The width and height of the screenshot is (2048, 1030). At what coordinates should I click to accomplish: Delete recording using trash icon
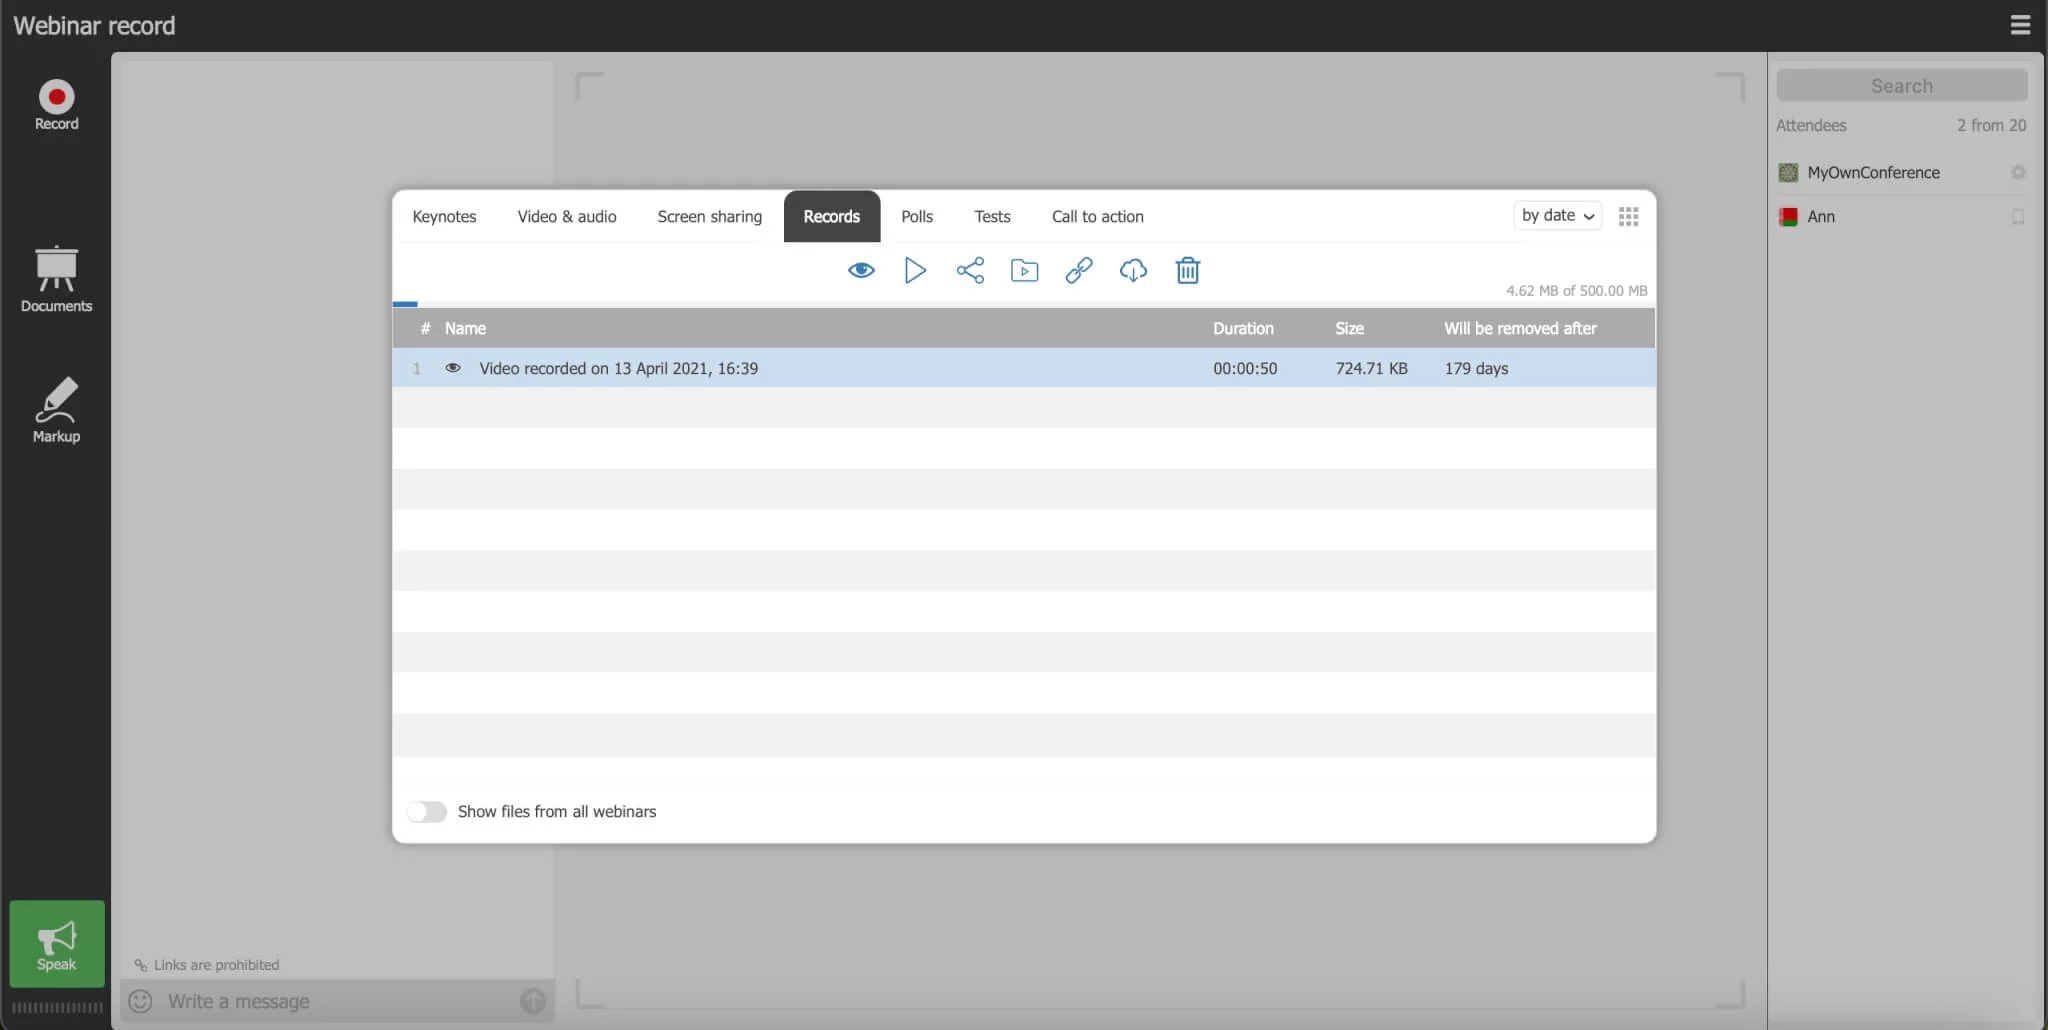(x=1187, y=271)
